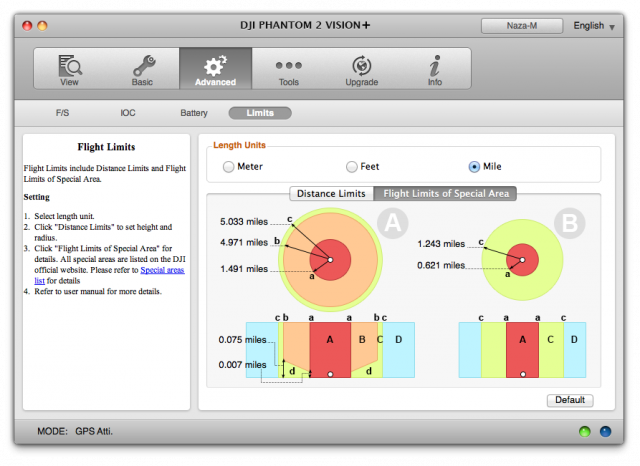The height and width of the screenshot is (466, 640).
Task: Click the Length Units group label
Action: click(240, 145)
